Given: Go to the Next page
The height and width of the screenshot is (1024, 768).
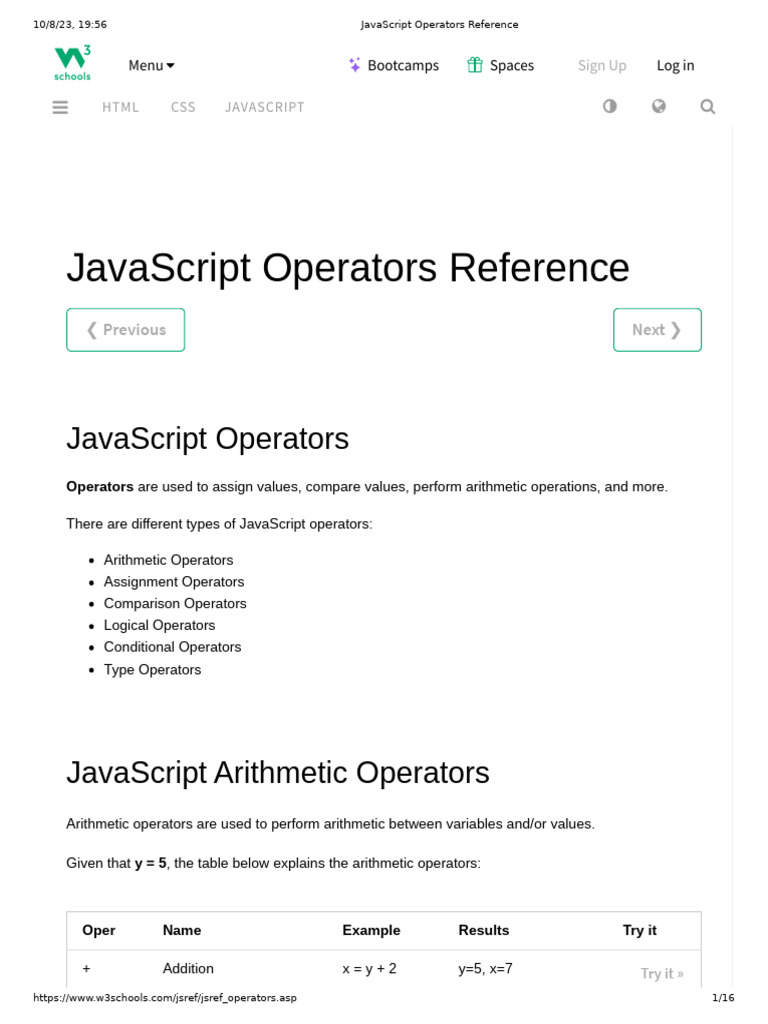Looking at the screenshot, I should click(657, 330).
